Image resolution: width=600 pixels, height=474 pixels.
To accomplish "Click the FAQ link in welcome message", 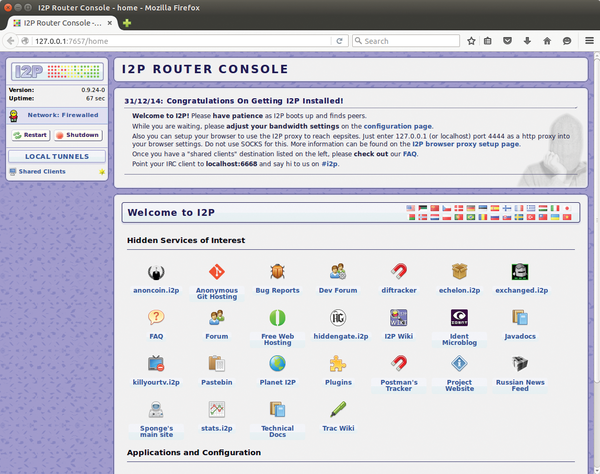I will [x=409, y=154].
